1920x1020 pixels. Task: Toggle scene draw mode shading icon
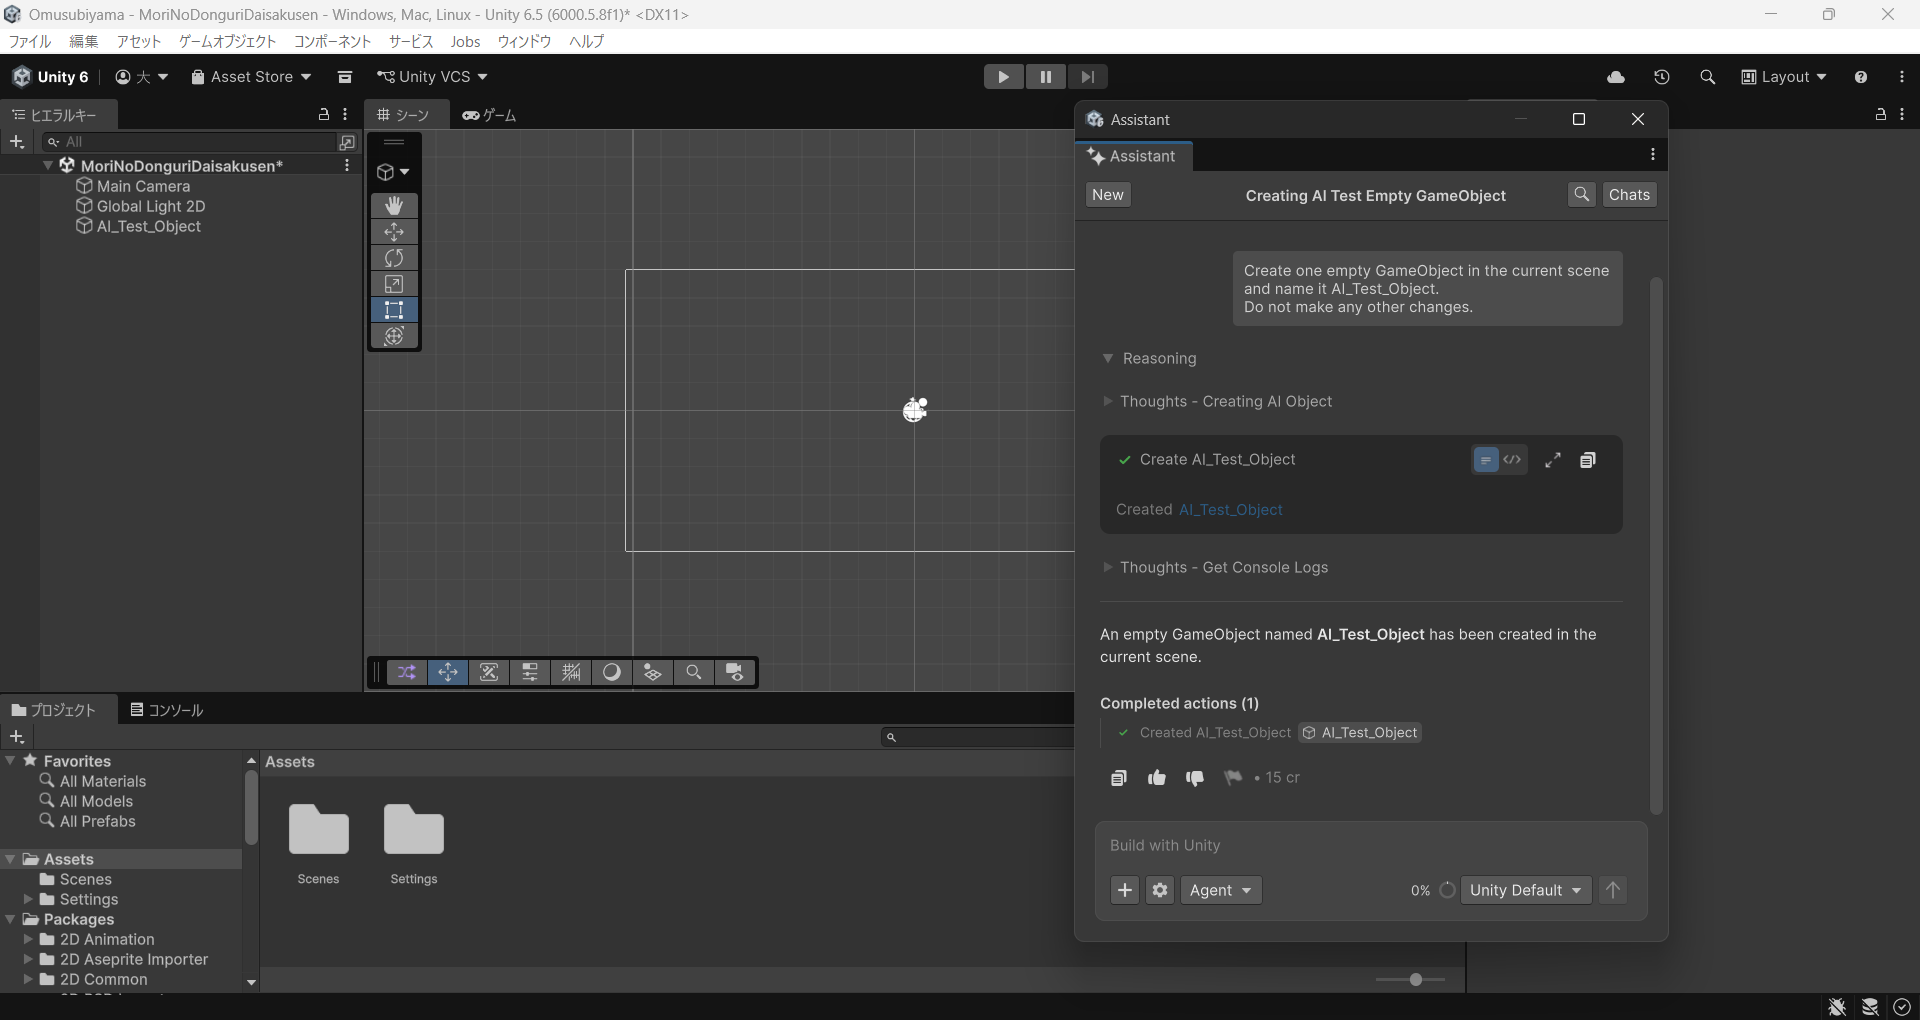[612, 673]
